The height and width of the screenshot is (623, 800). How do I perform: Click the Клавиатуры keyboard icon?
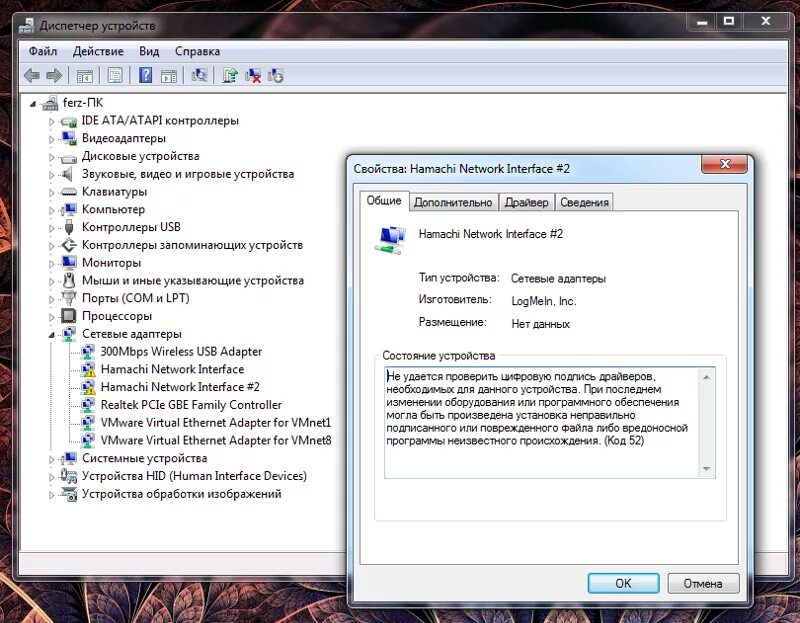pyautogui.click(x=68, y=192)
